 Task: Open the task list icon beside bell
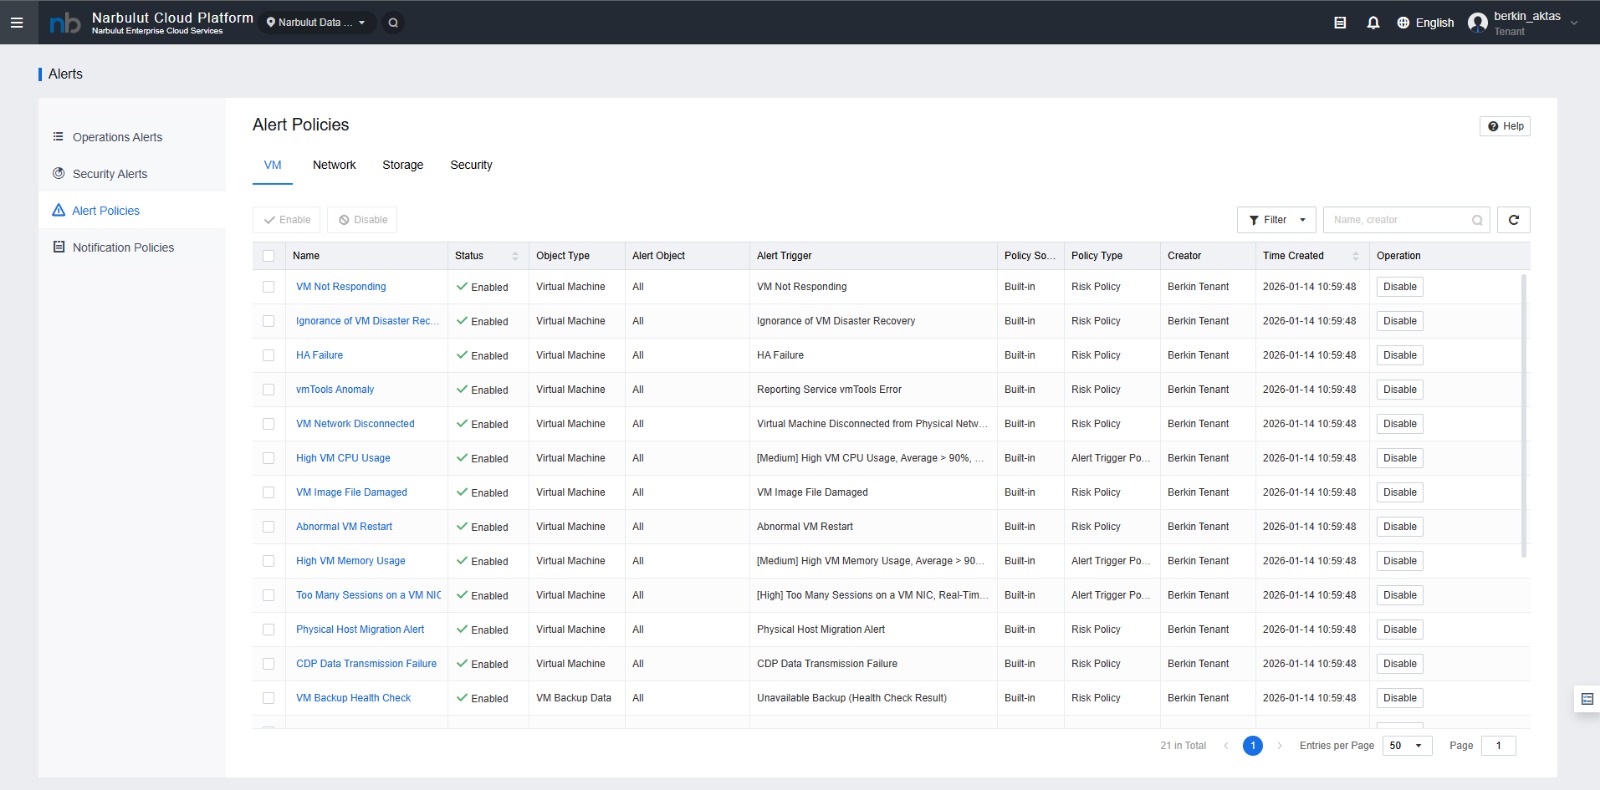[1340, 22]
